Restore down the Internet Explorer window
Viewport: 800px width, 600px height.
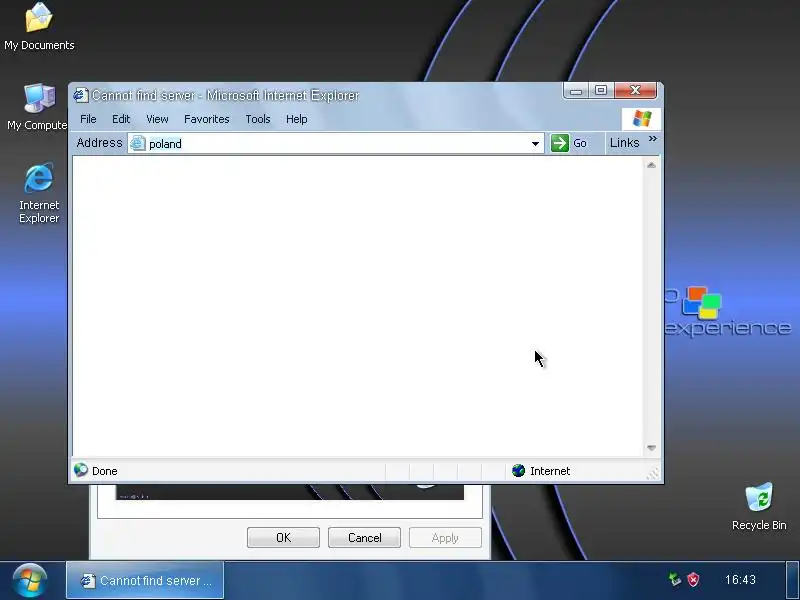[x=601, y=90]
